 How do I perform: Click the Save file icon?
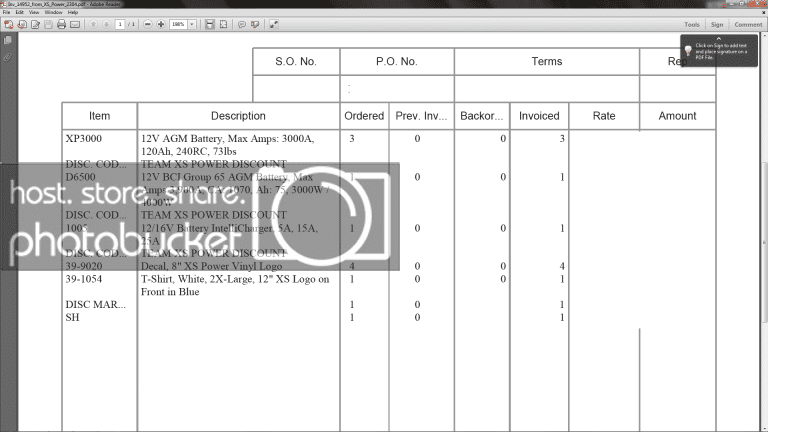(48, 24)
